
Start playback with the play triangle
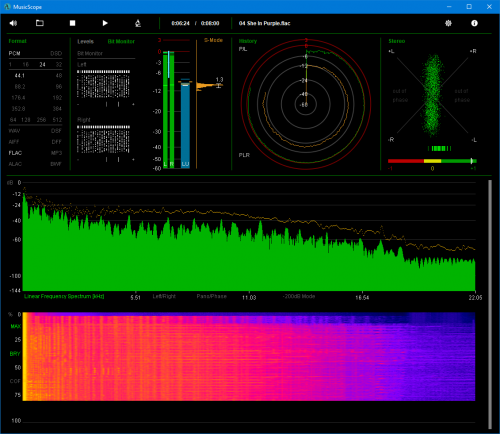(105, 23)
